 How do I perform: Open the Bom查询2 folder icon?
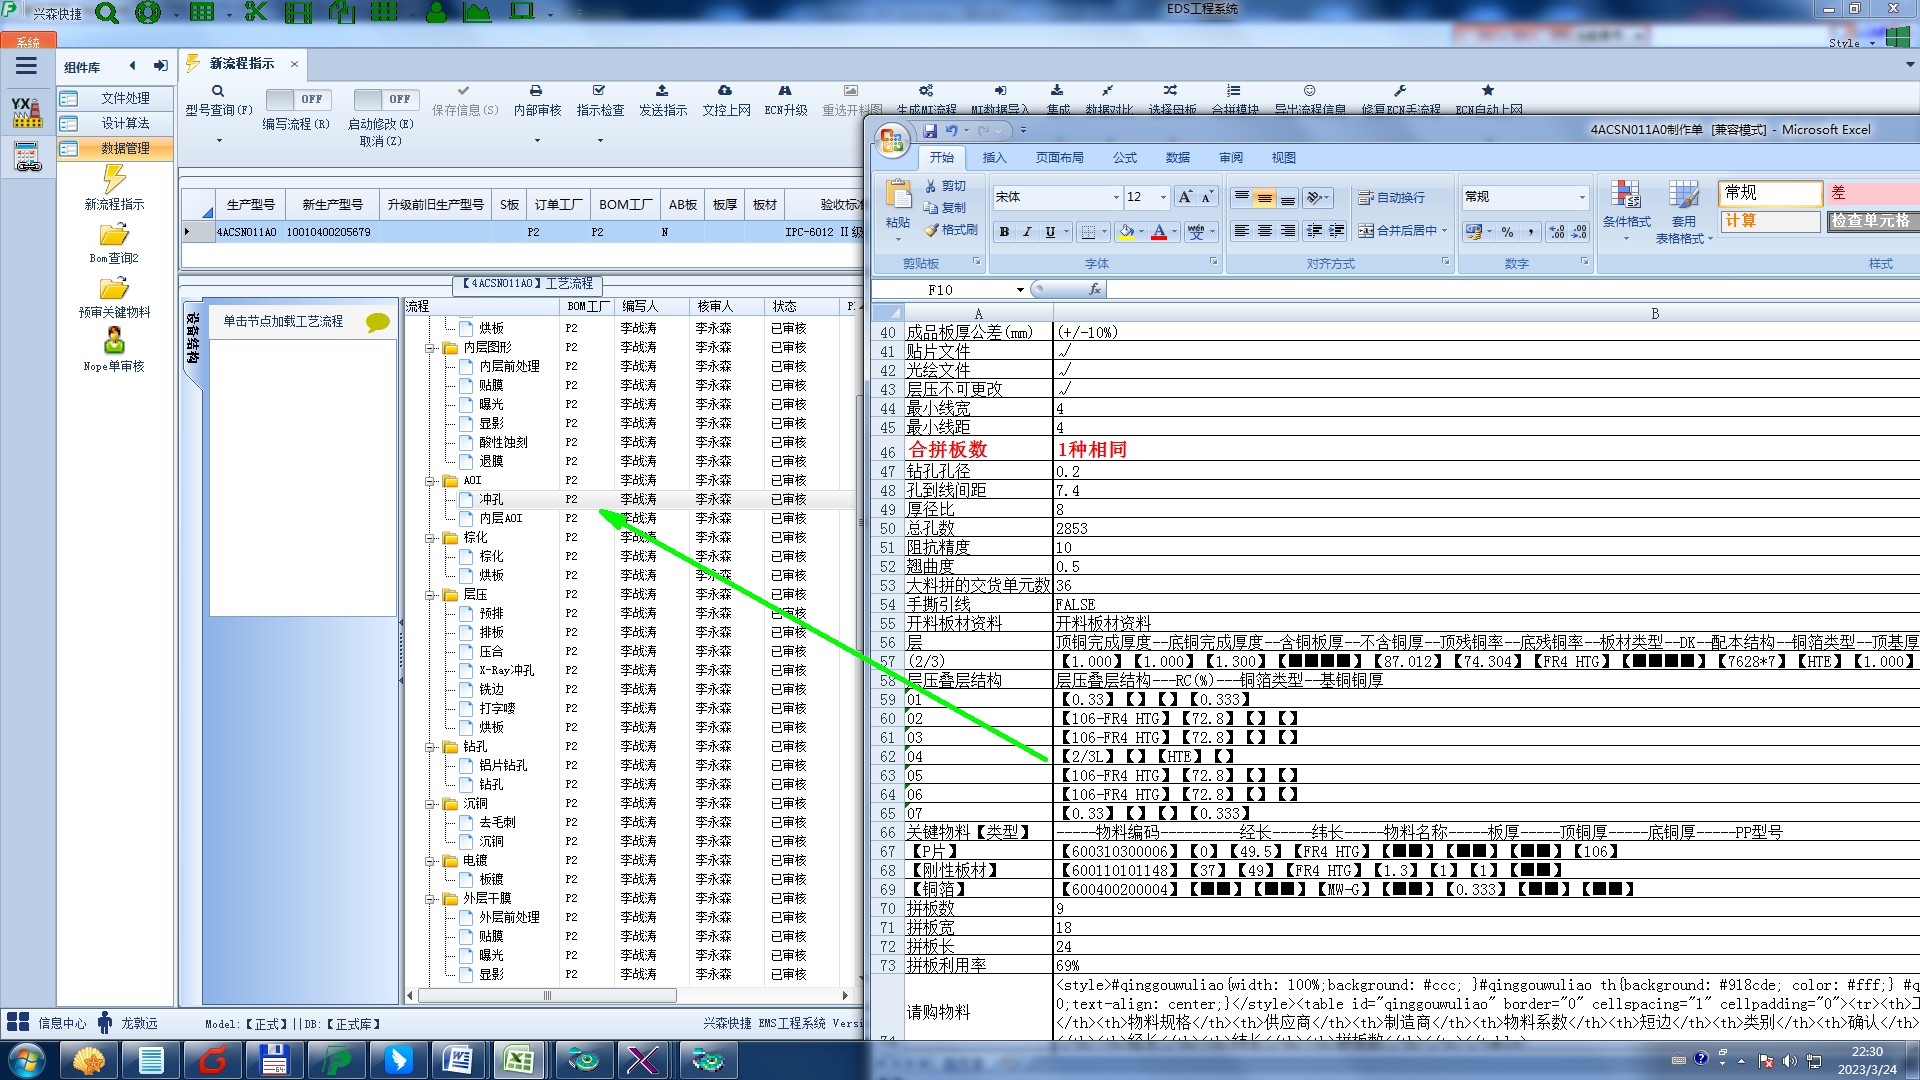tap(114, 235)
